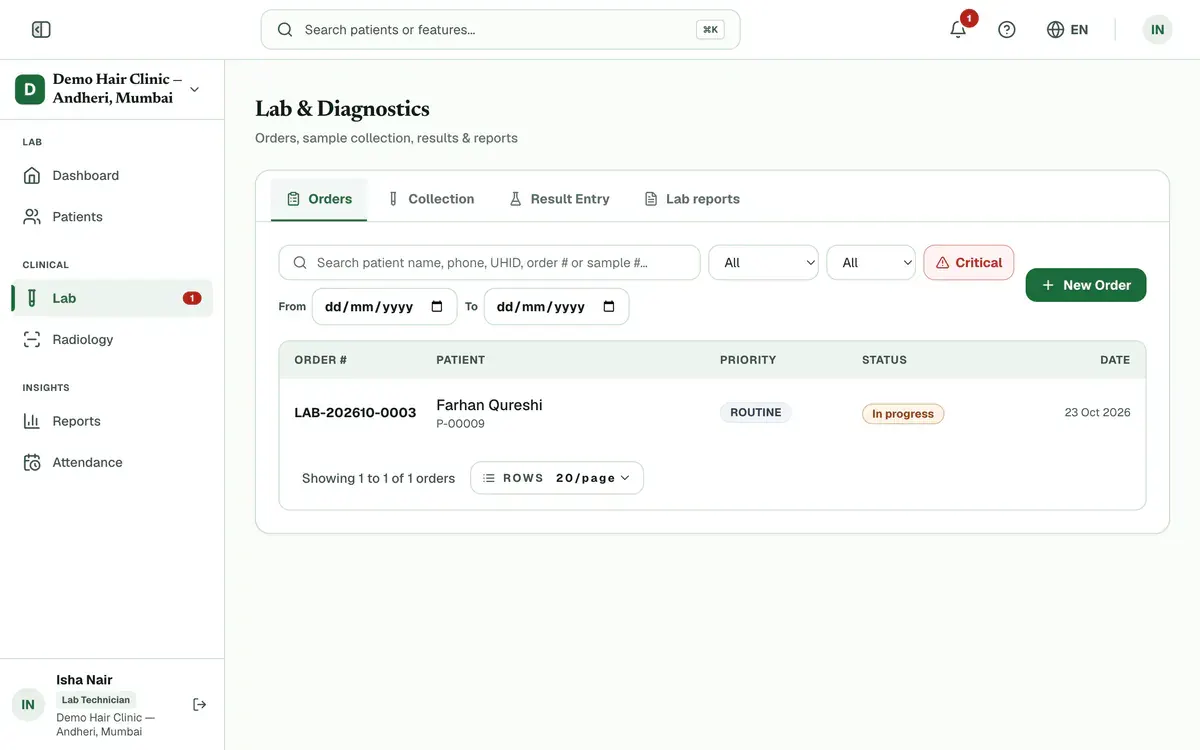The image size is (1200, 750).
Task: Click the Attendance calendar clock icon
Action: click(x=32, y=462)
